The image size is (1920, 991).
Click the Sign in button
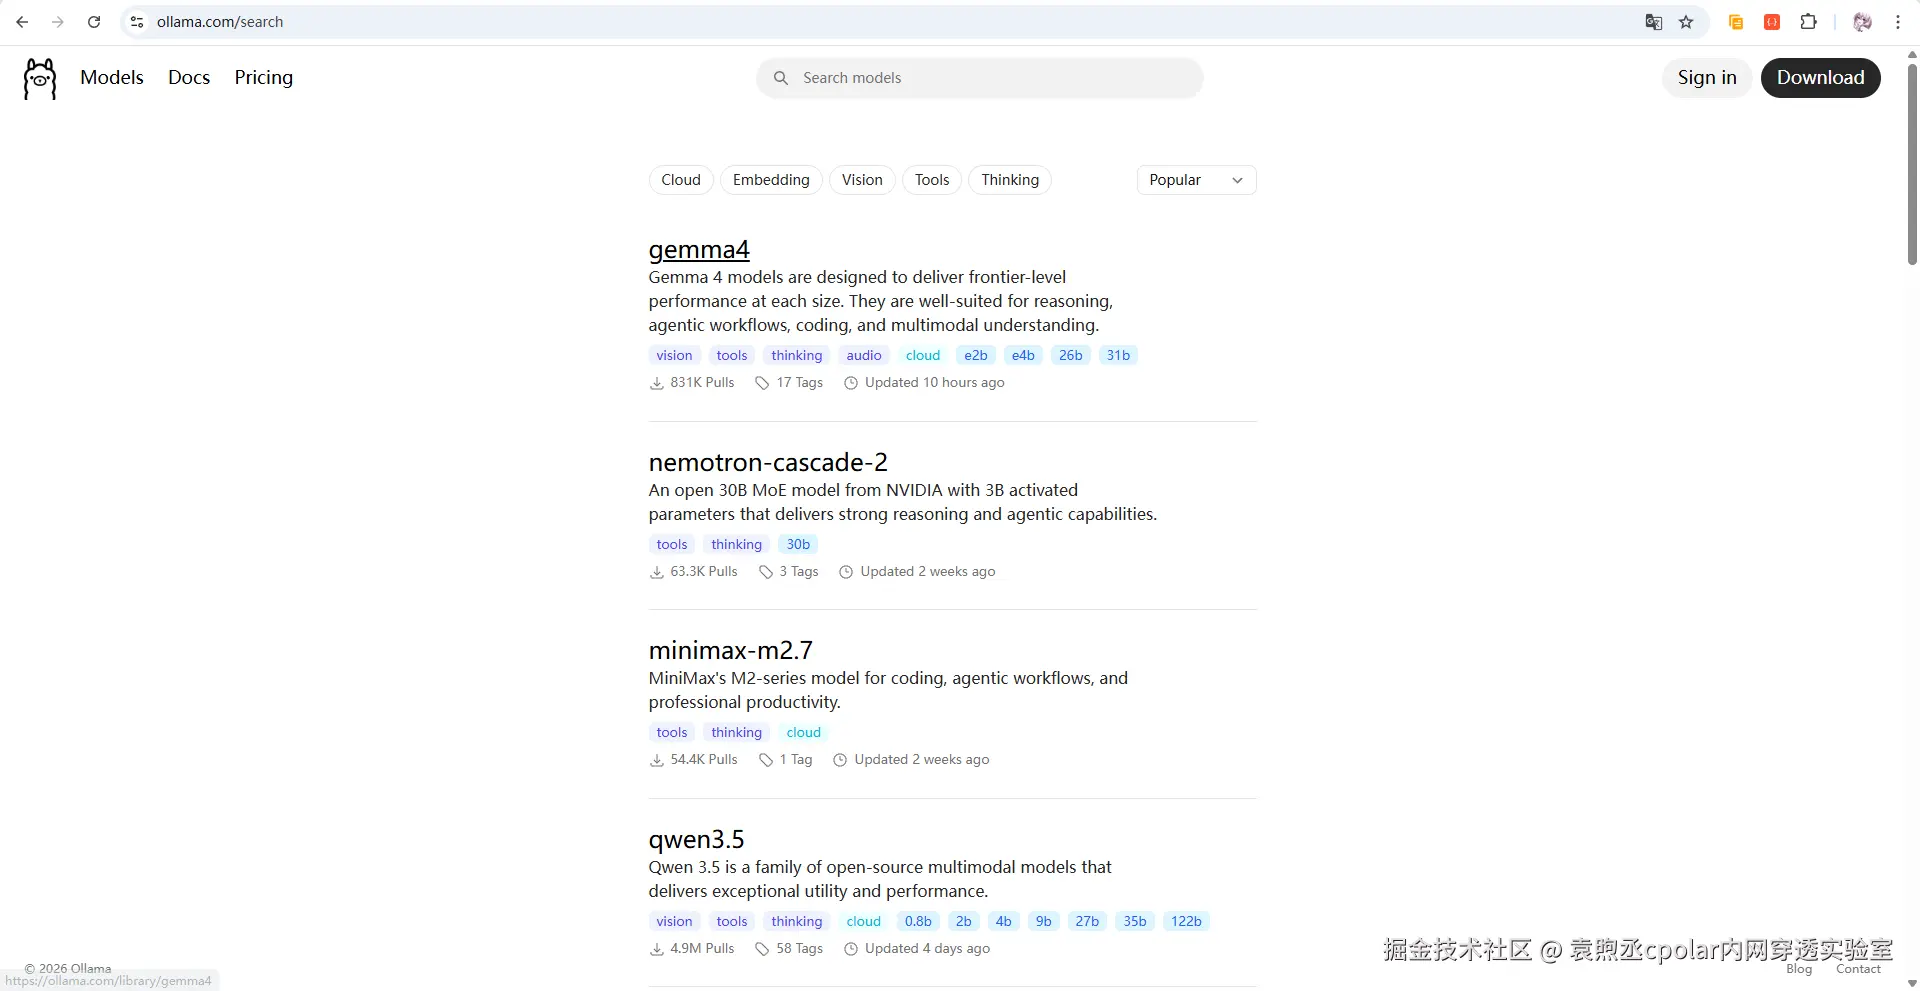(x=1707, y=78)
